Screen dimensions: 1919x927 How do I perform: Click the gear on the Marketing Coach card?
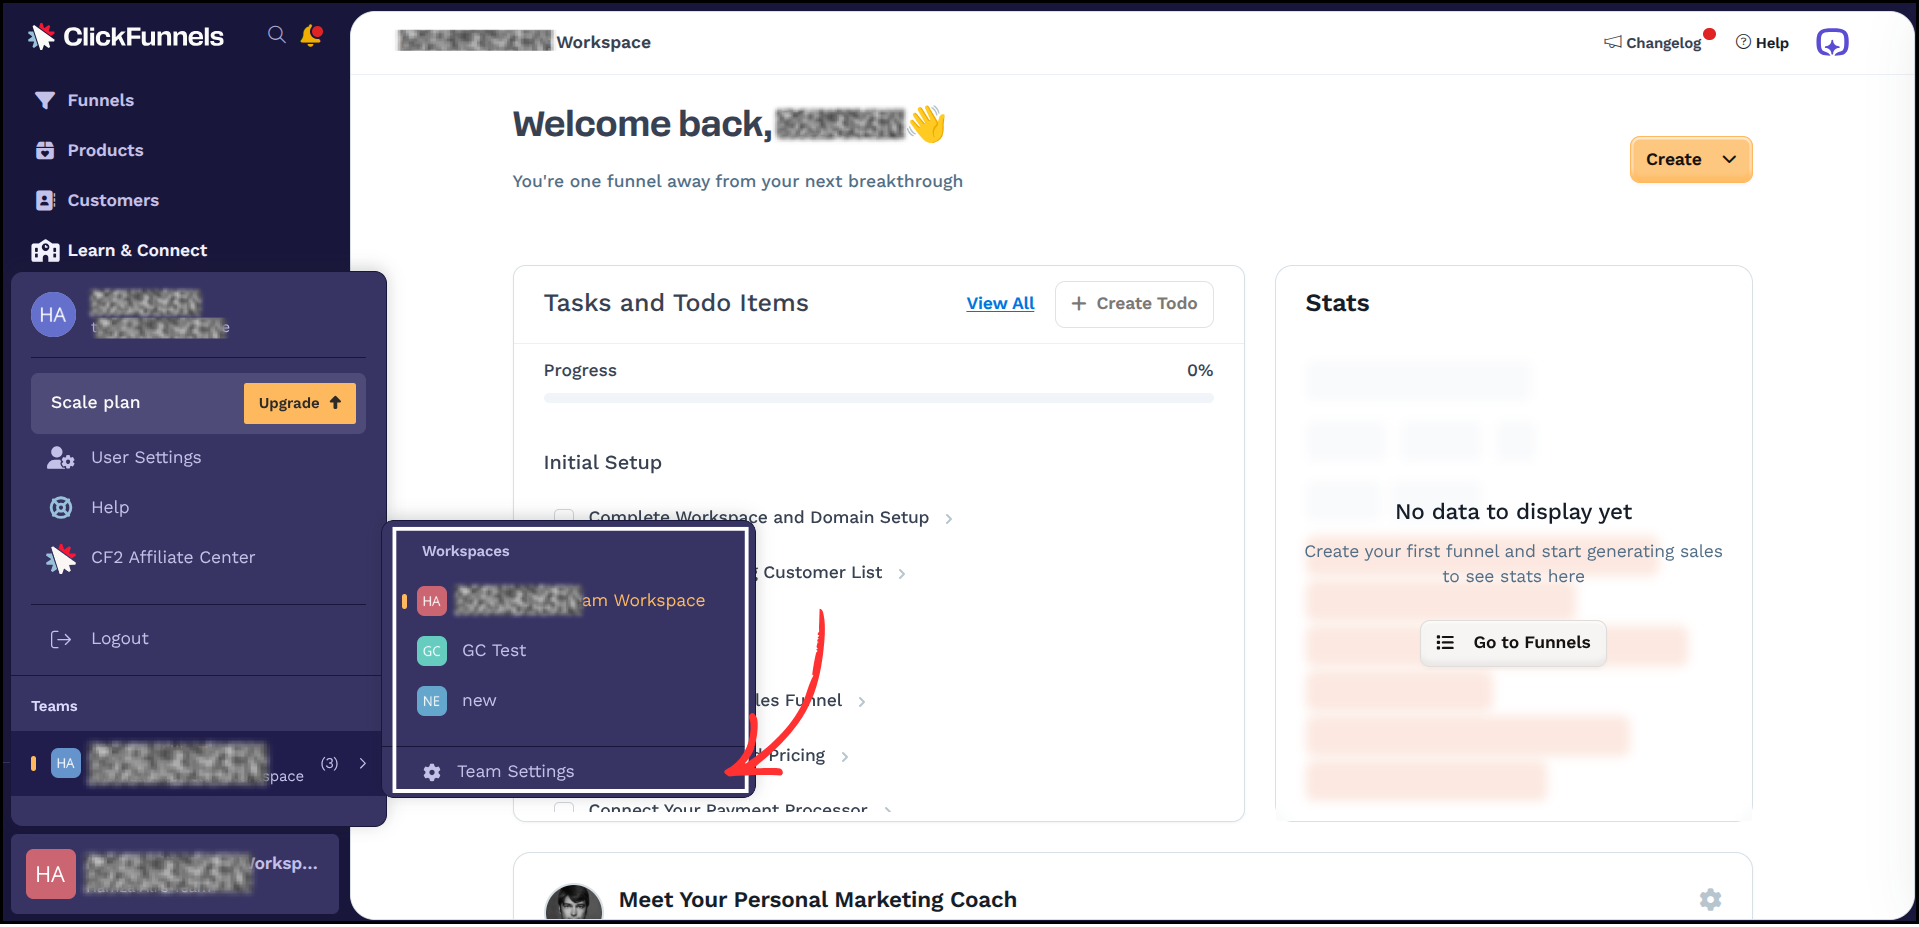coord(1710,899)
